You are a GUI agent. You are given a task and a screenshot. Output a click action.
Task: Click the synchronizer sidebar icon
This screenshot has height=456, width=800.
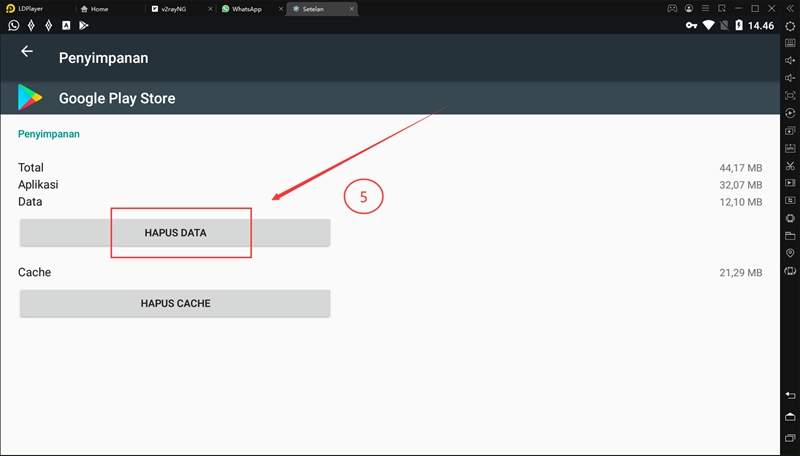(790, 200)
